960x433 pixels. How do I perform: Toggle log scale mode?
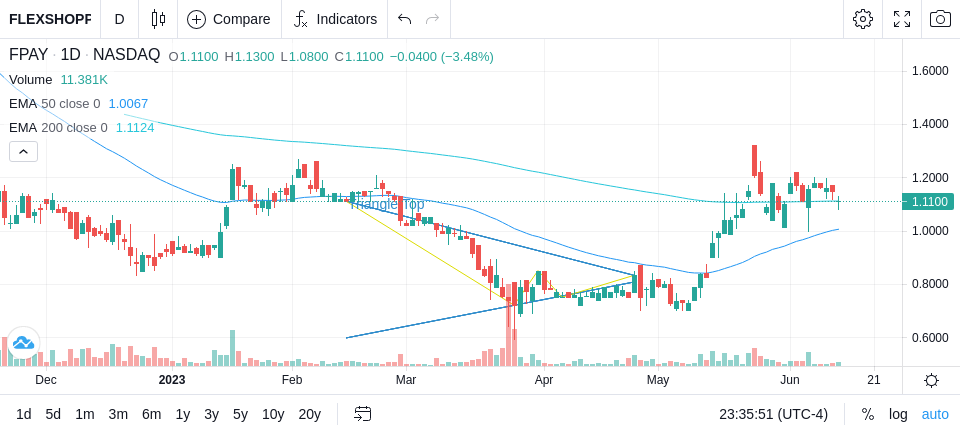898,415
